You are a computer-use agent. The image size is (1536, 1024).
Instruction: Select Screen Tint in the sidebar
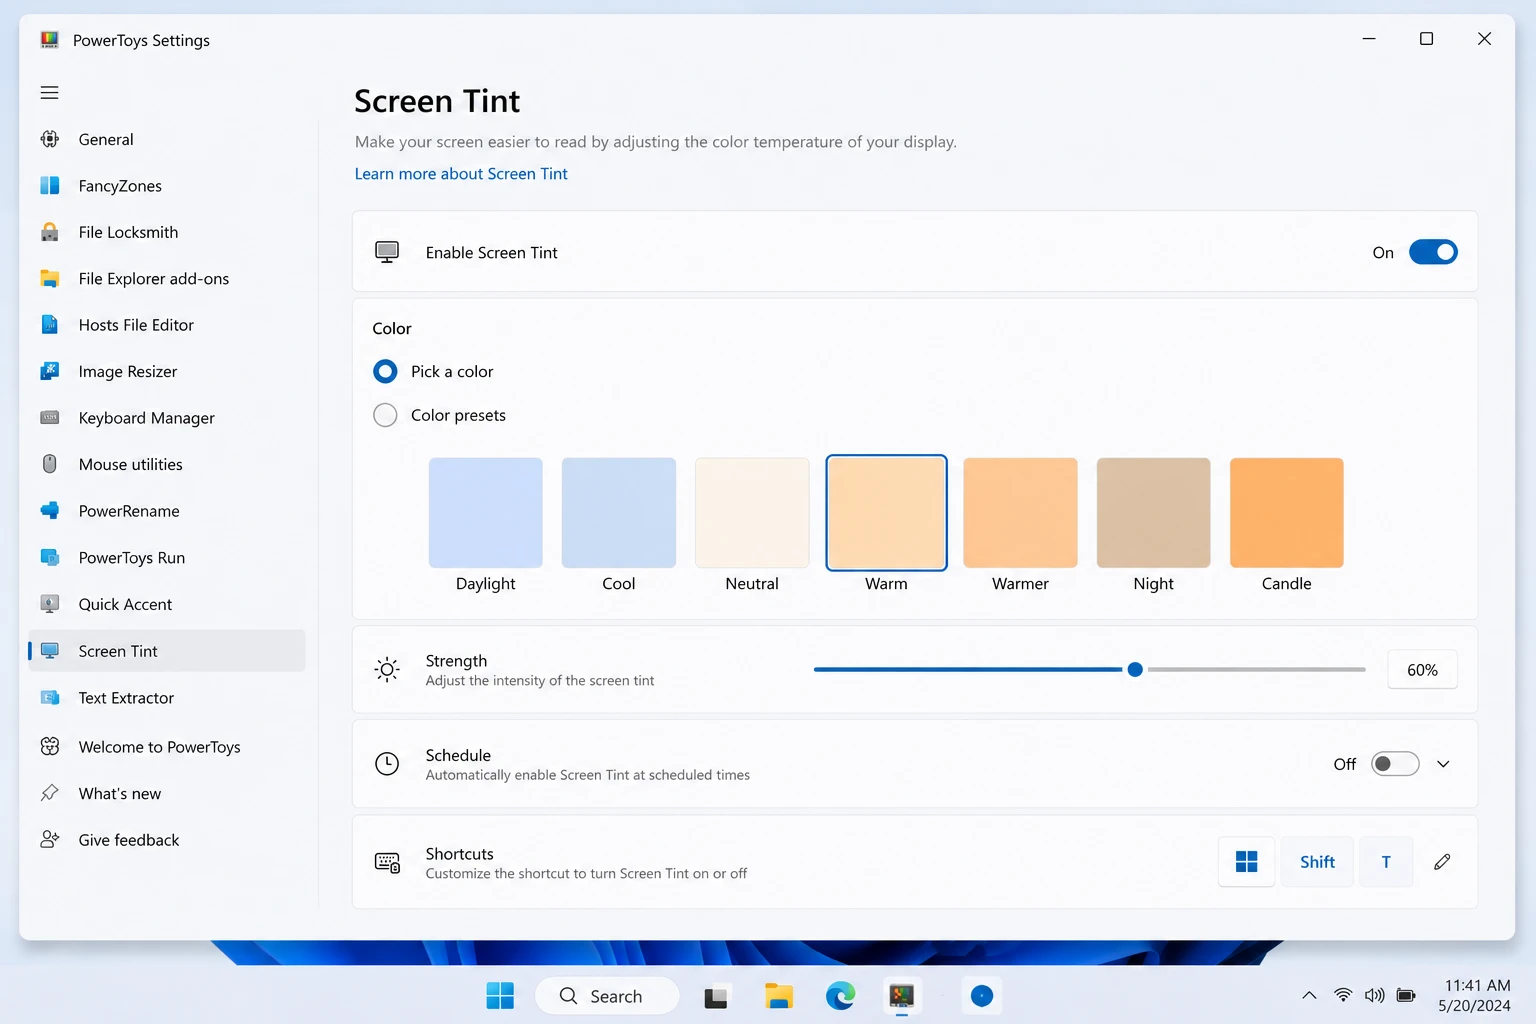pos(167,651)
